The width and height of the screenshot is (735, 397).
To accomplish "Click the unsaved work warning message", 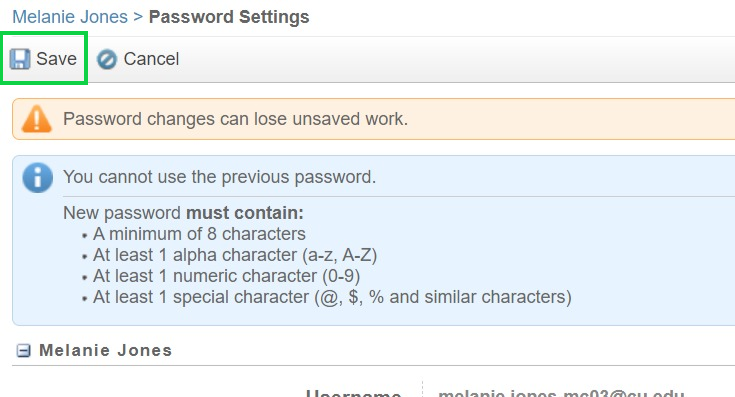I will click(x=235, y=119).
